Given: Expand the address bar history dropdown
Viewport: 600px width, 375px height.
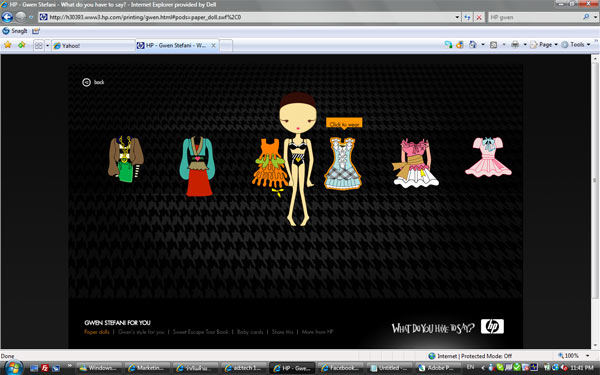Looking at the screenshot, I should coord(457,17).
